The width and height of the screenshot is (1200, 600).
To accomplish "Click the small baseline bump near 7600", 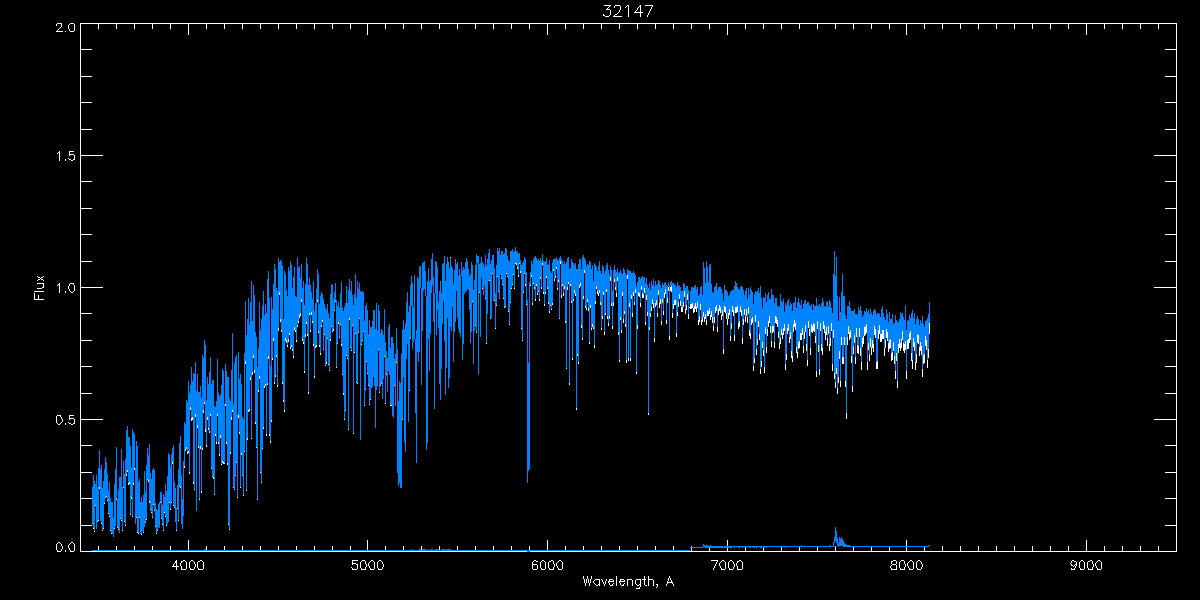I will point(836,533).
